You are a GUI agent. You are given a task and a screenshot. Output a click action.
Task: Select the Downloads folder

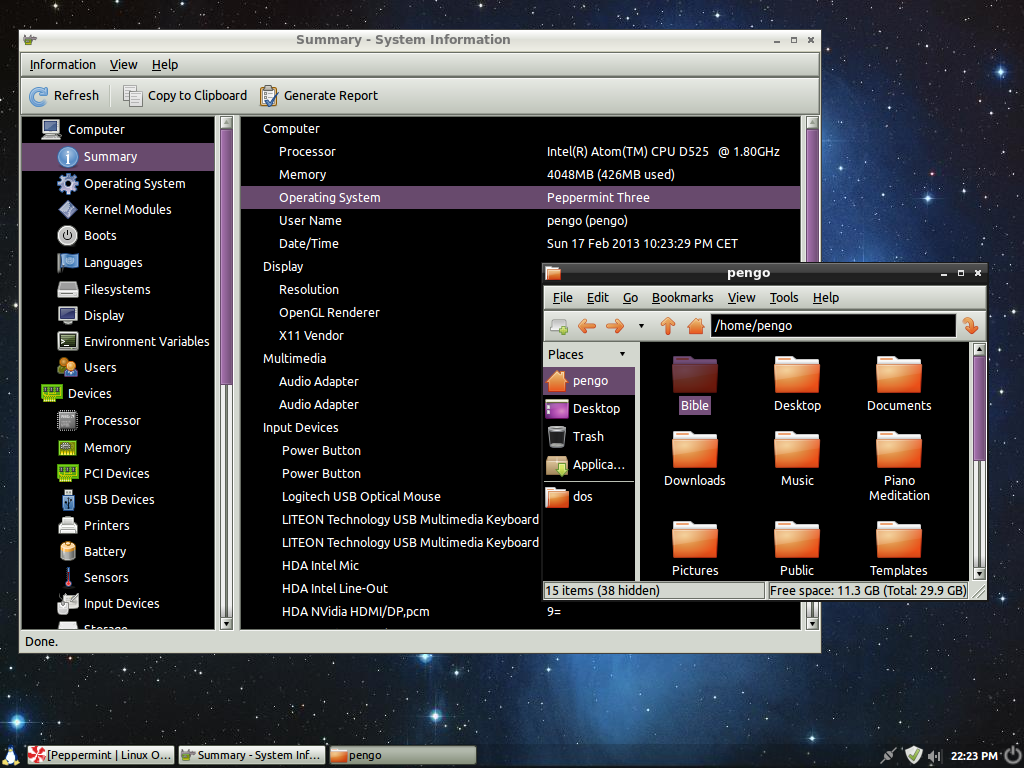tap(695, 460)
